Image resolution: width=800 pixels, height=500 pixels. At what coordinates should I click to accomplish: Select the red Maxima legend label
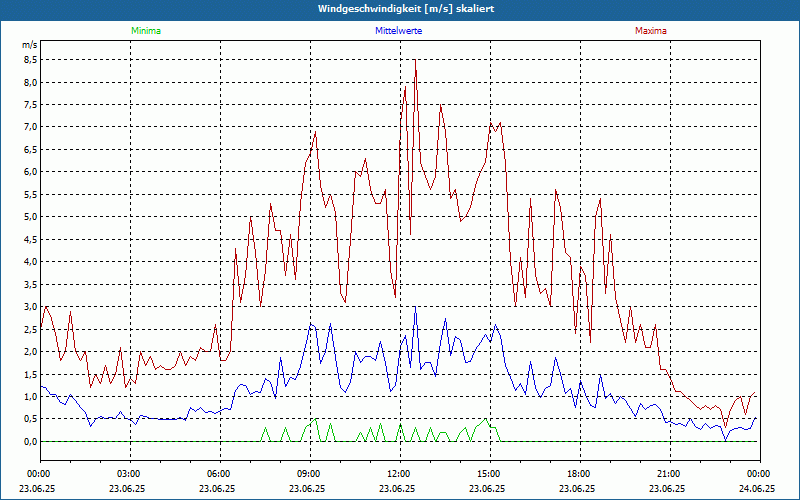click(650, 31)
